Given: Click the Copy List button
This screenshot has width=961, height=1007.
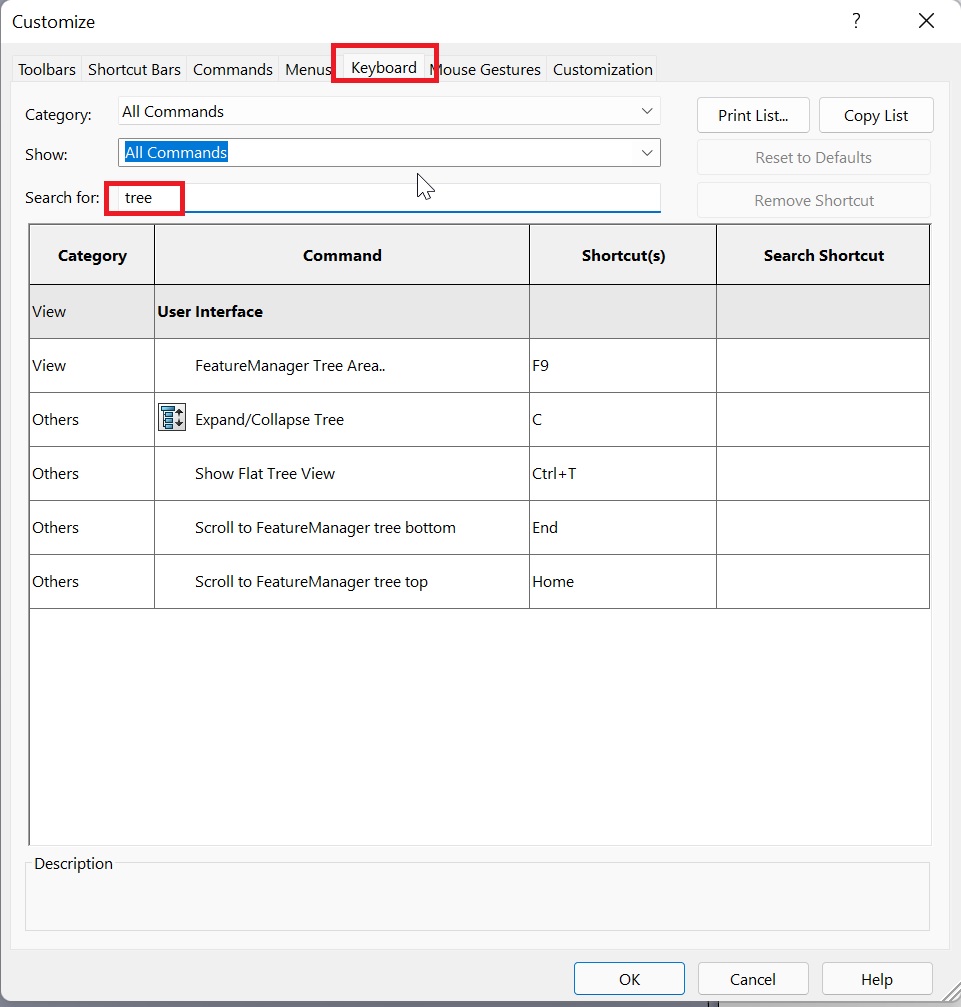Looking at the screenshot, I should click(876, 116).
